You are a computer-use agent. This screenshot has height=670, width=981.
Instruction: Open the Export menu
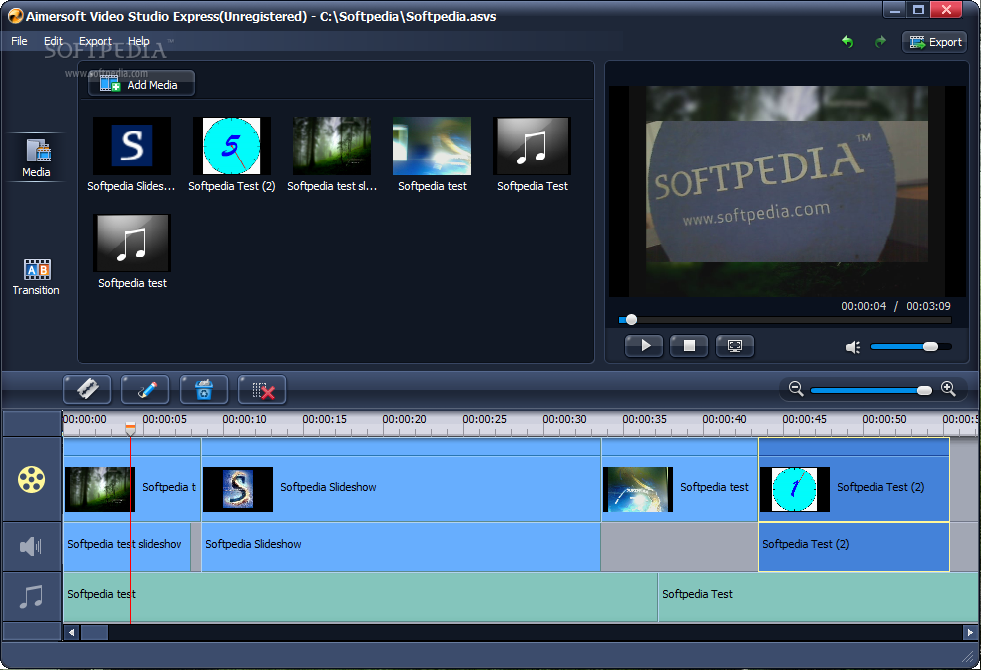(95, 41)
